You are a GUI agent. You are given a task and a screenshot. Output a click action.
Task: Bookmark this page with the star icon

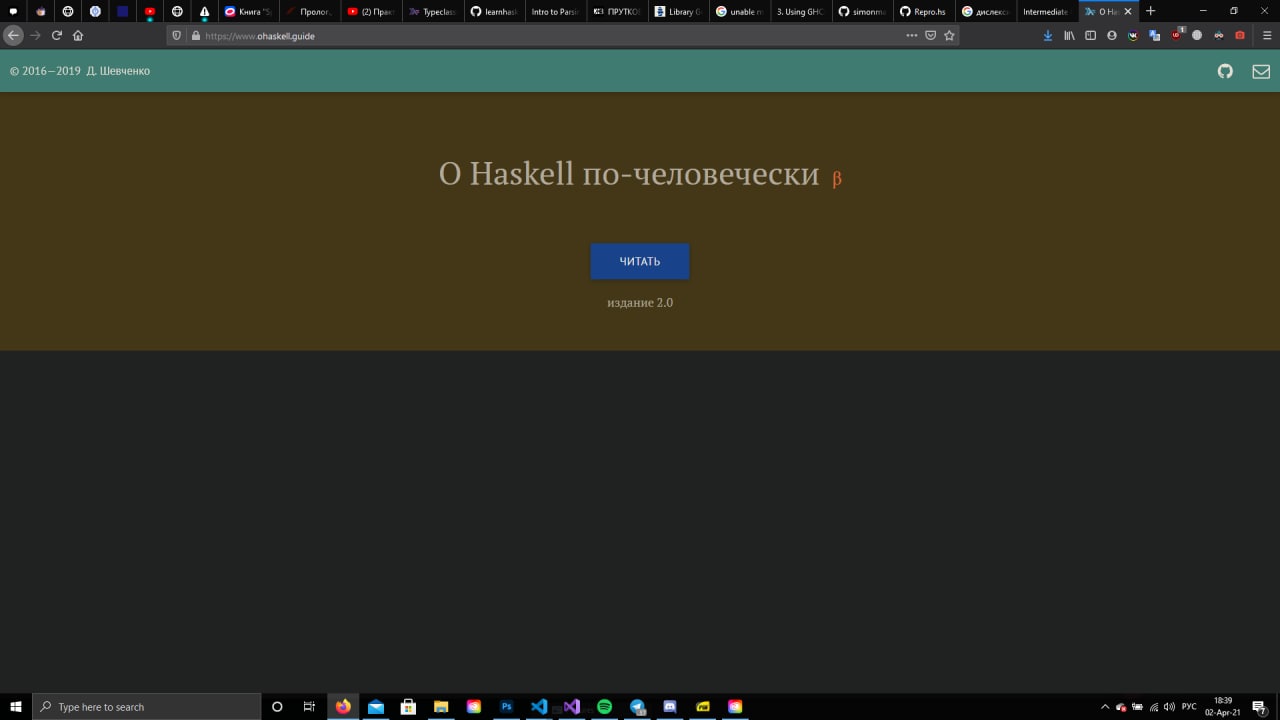(x=949, y=35)
